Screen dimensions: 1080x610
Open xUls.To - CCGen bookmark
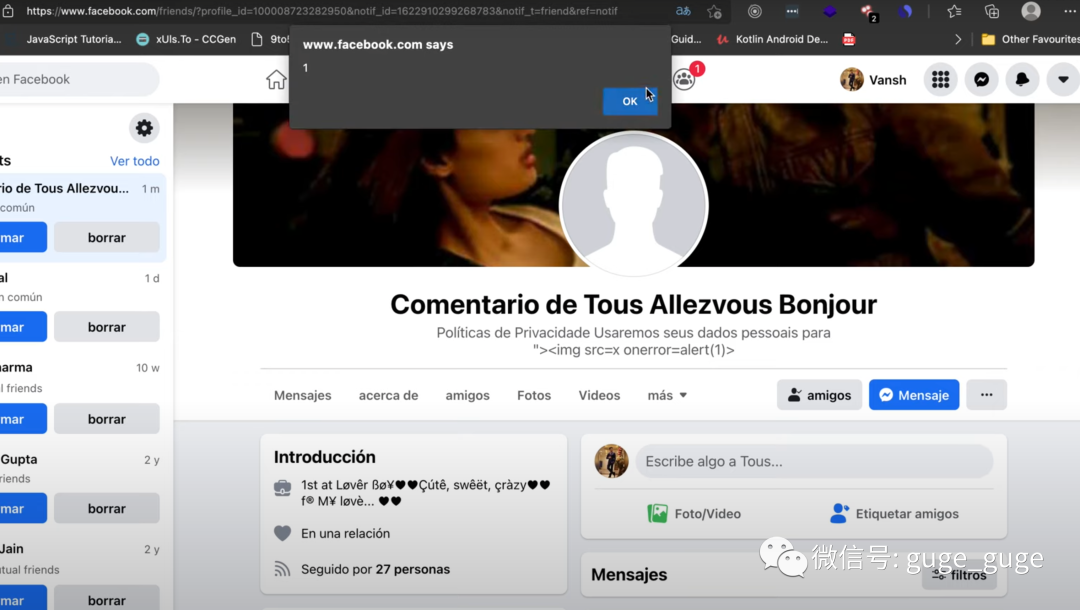tap(186, 39)
